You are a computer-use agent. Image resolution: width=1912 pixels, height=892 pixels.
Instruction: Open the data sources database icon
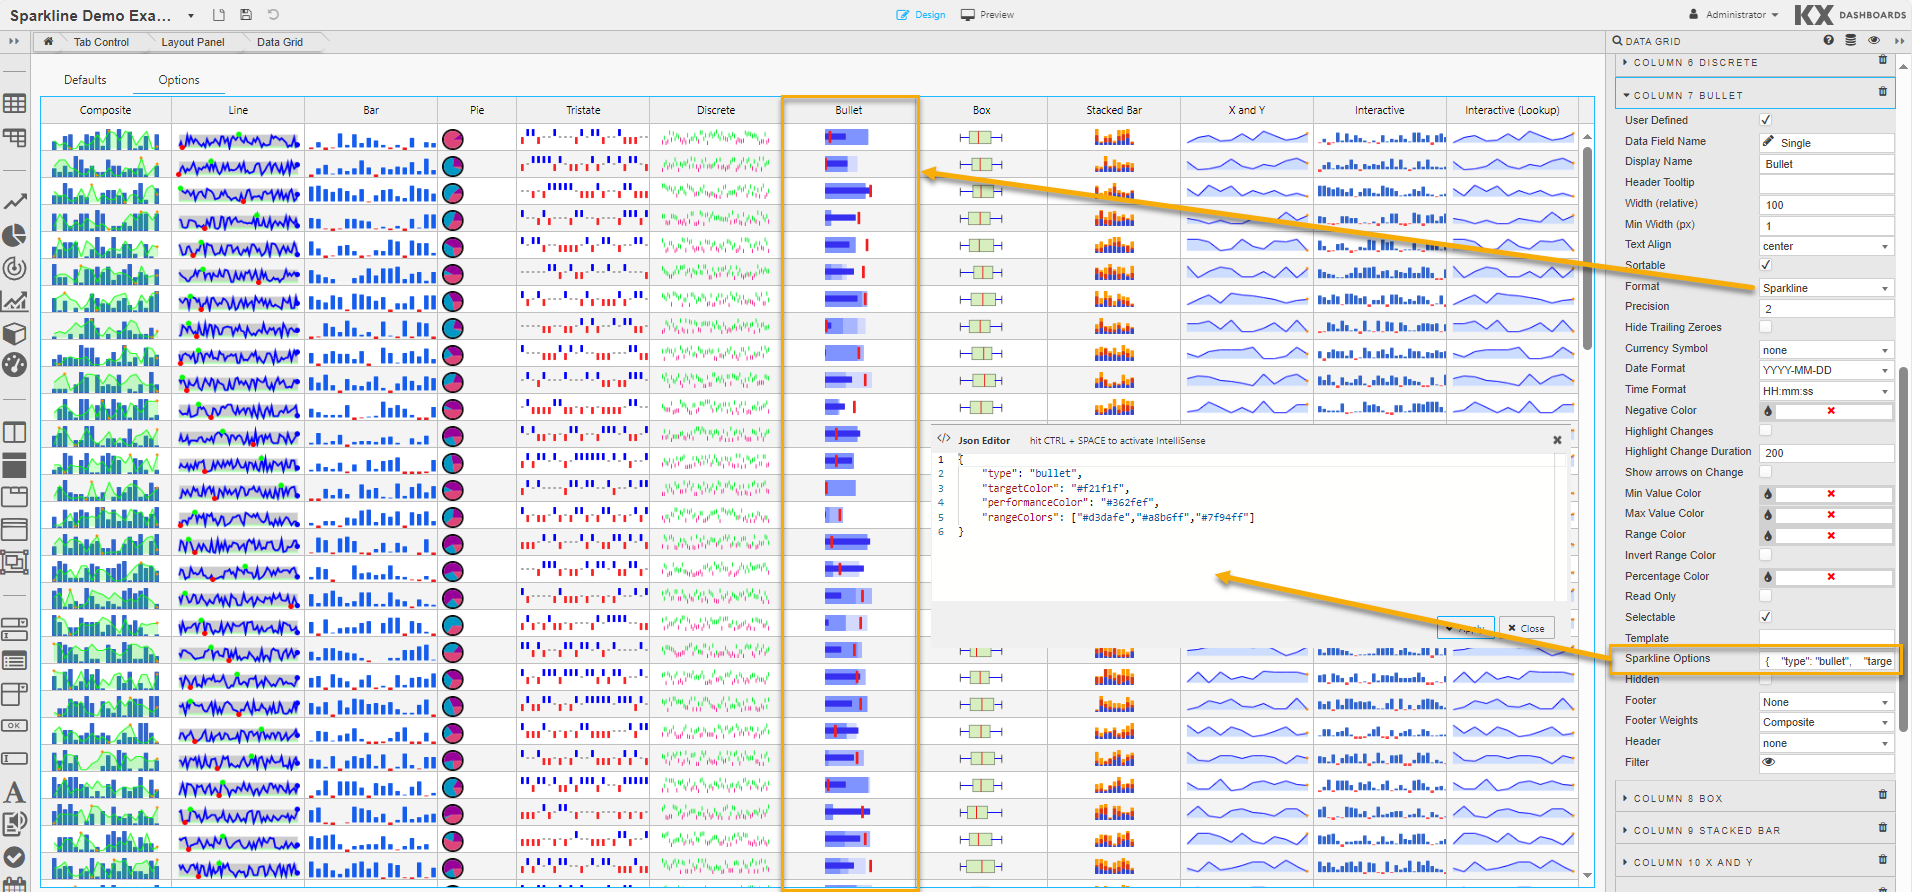coord(1850,41)
